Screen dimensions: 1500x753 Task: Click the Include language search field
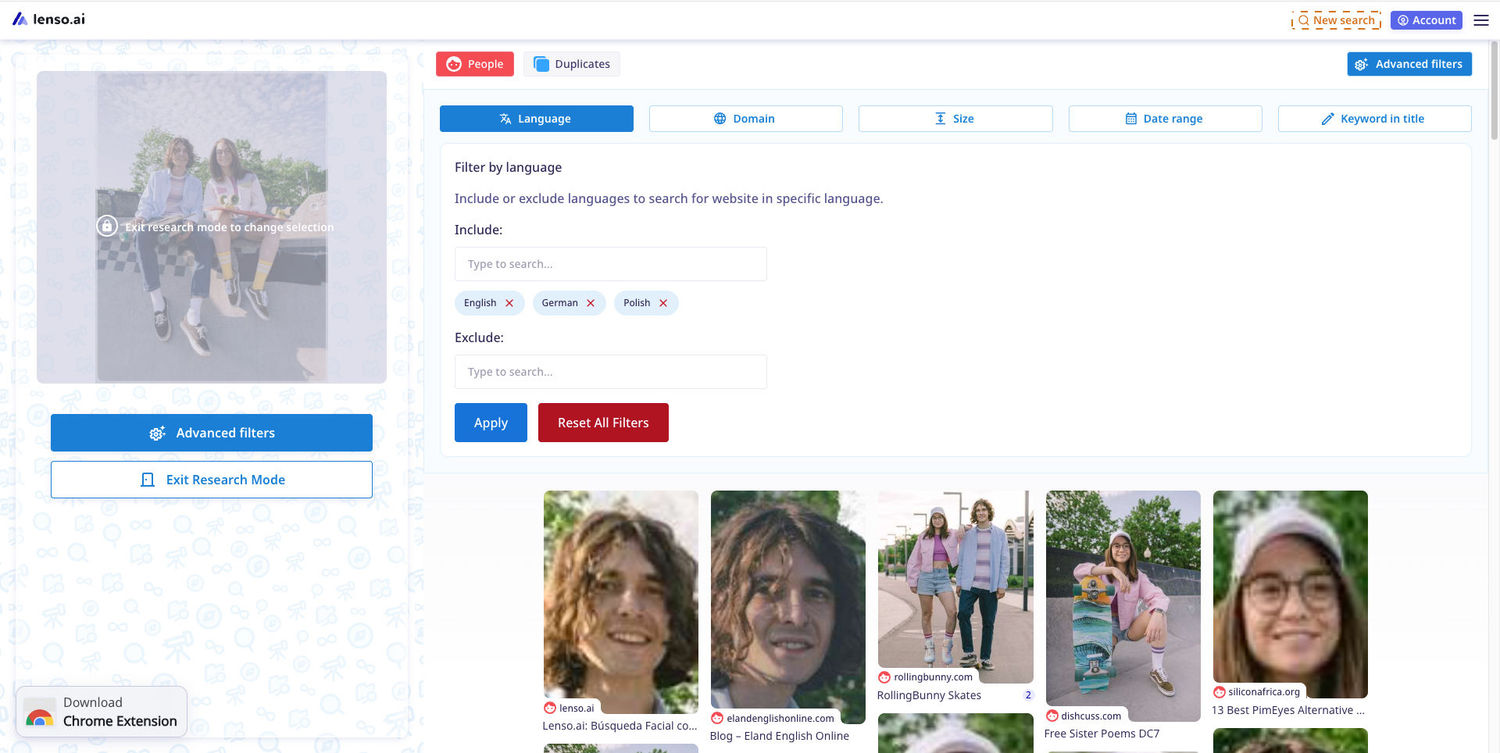click(x=610, y=264)
